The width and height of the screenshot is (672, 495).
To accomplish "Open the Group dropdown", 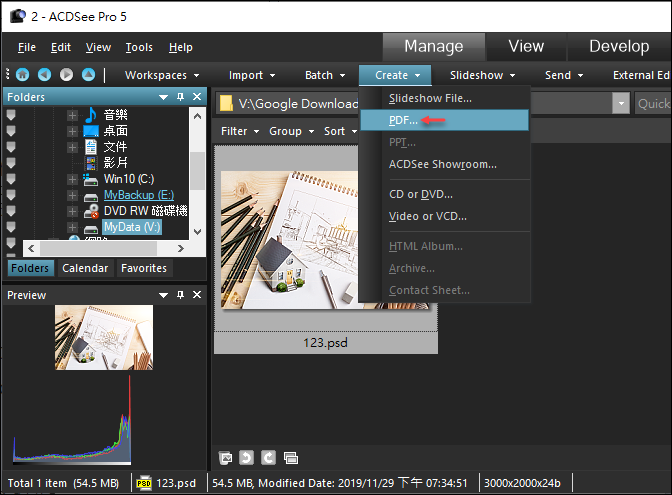I will 291,131.
